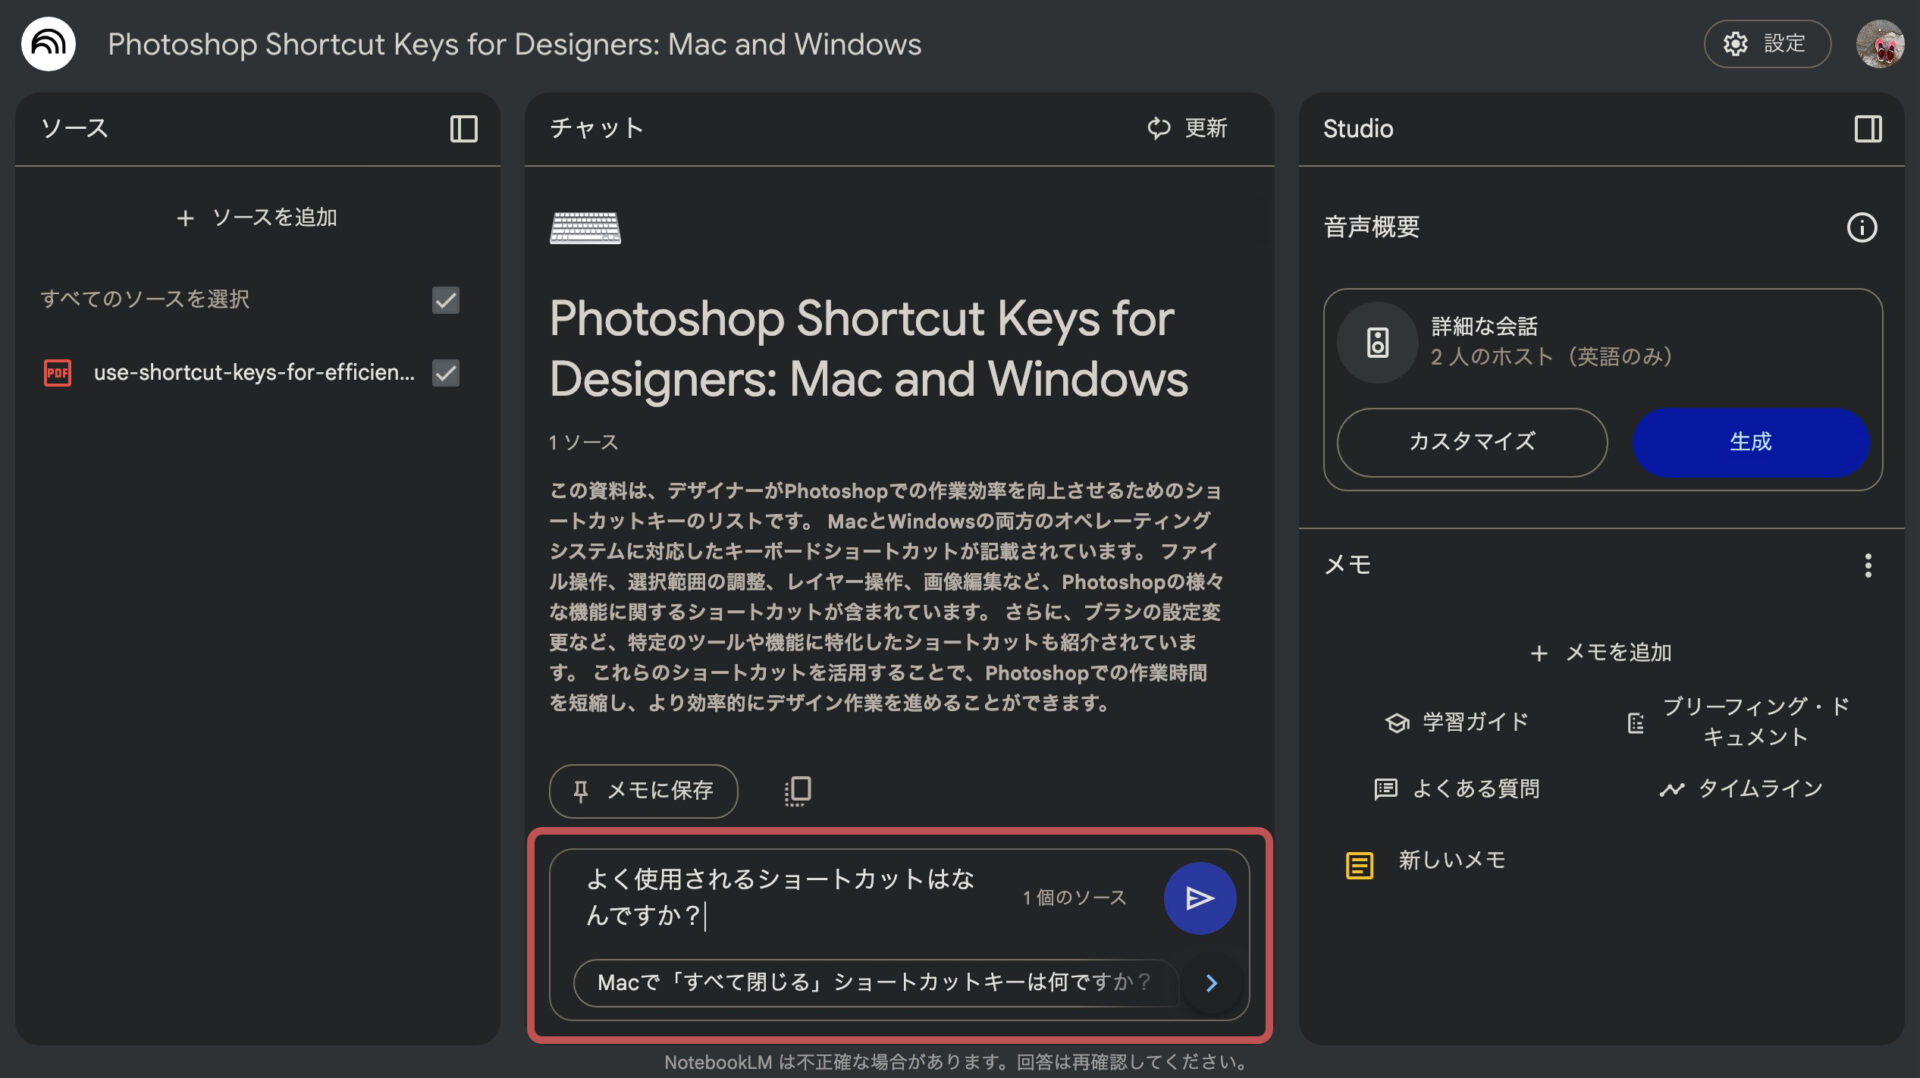This screenshot has width=1920, height=1078.
Task: Click メモを追加 to add a note
Action: tap(1601, 653)
